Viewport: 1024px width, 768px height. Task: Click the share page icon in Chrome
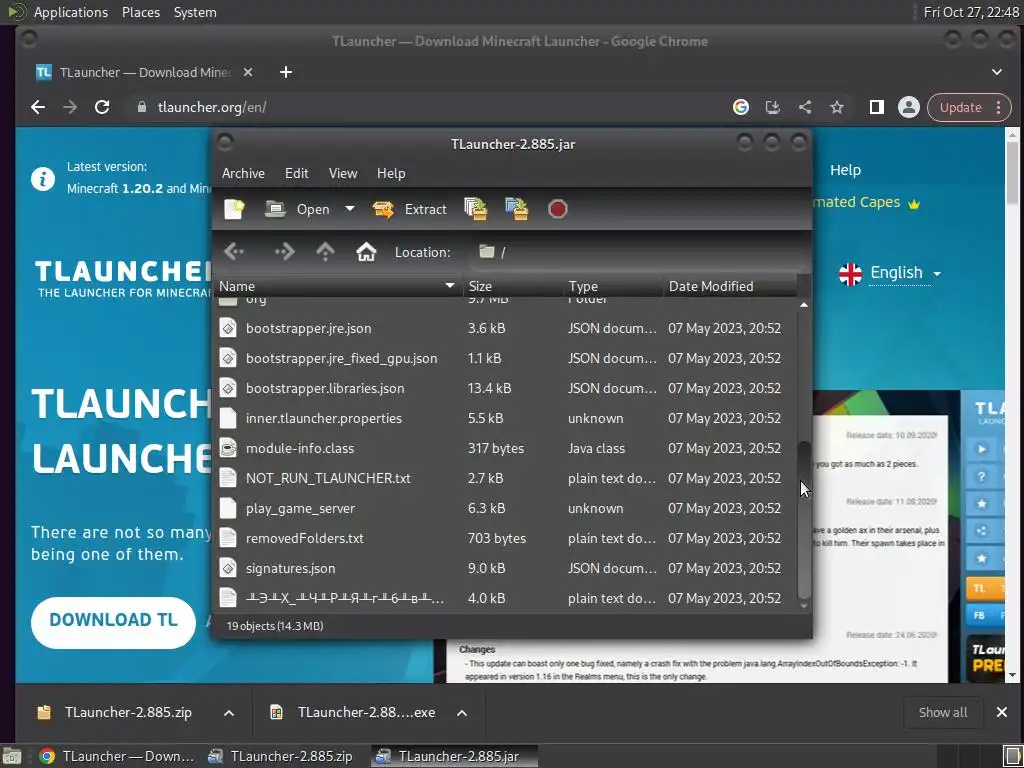805,107
